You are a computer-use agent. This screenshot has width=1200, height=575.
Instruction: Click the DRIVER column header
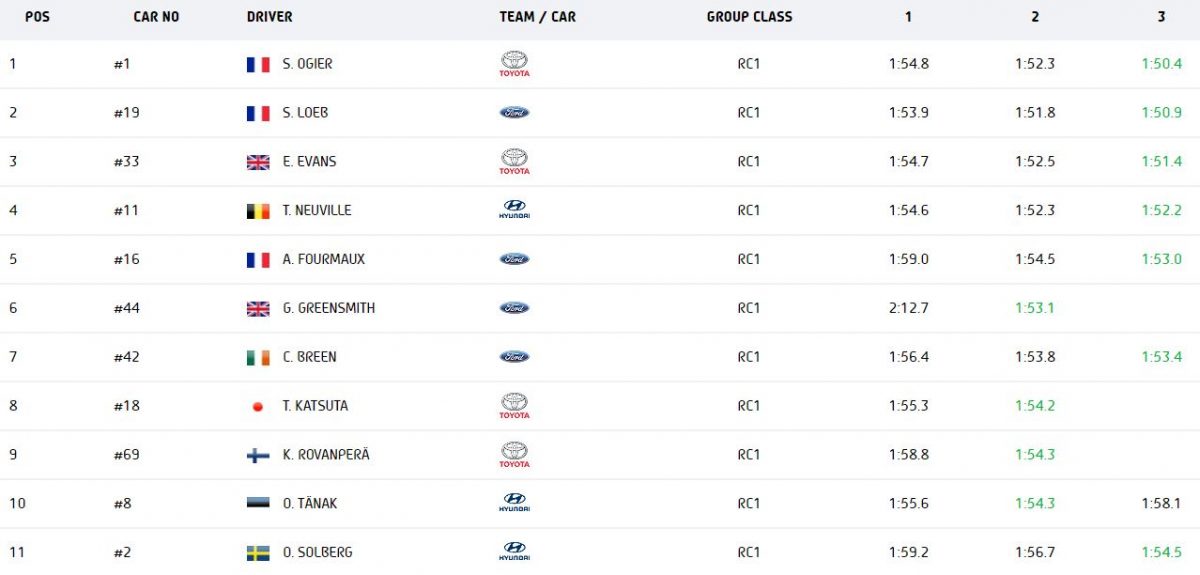269,17
